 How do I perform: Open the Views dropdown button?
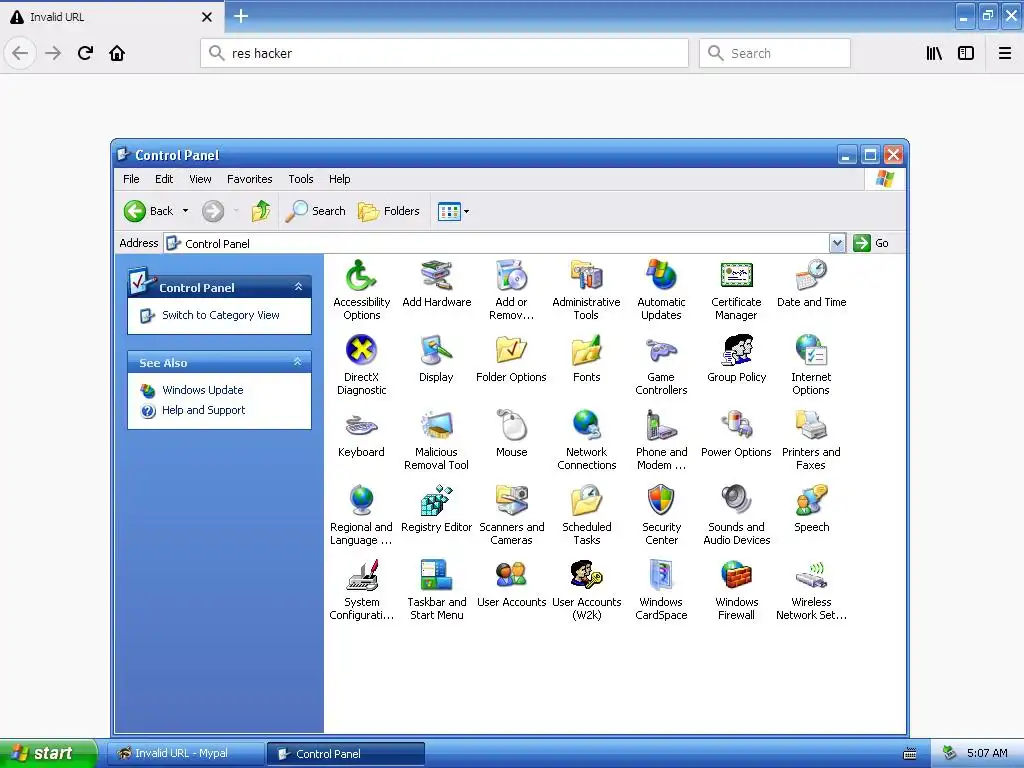(x=453, y=212)
